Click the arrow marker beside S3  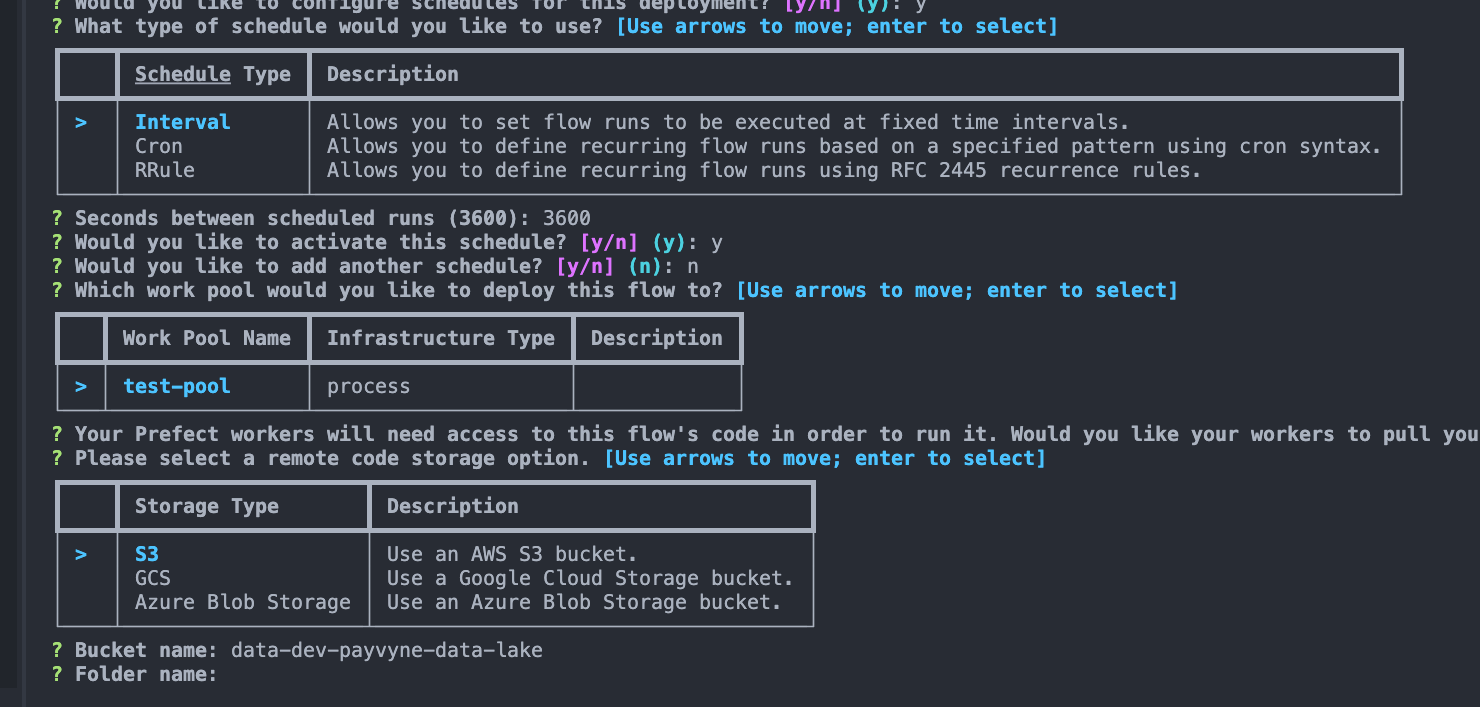point(81,554)
